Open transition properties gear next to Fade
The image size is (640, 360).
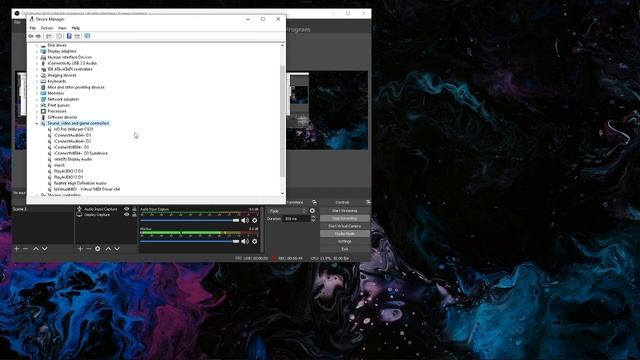pyautogui.click(x=312, y=211)
